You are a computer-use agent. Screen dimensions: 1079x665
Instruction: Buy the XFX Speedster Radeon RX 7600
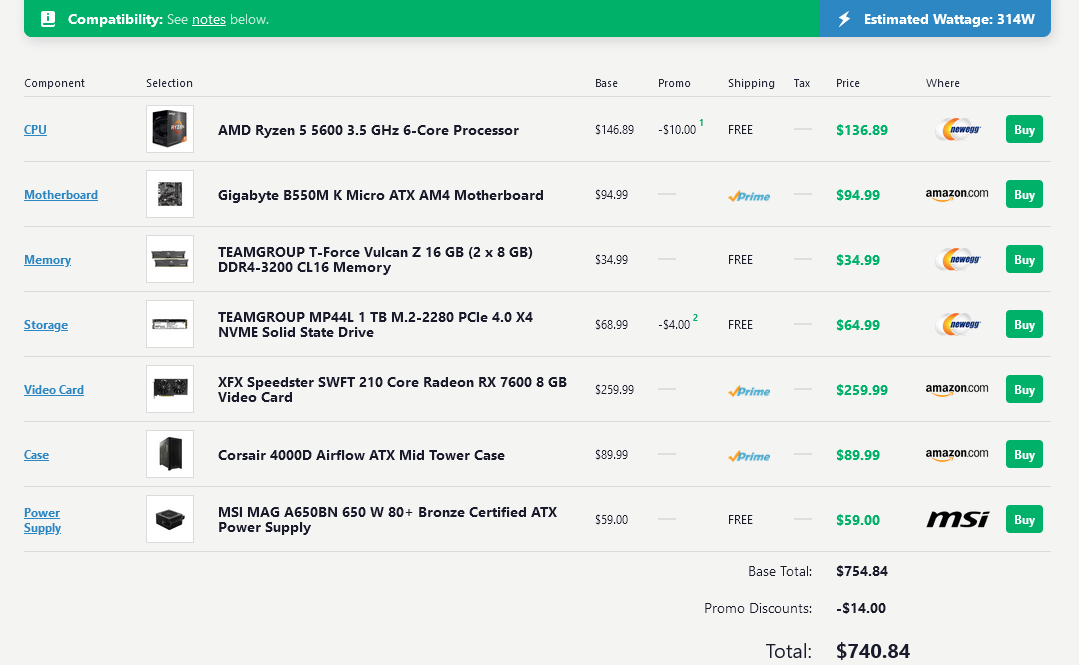click(x=1024, y=389)
